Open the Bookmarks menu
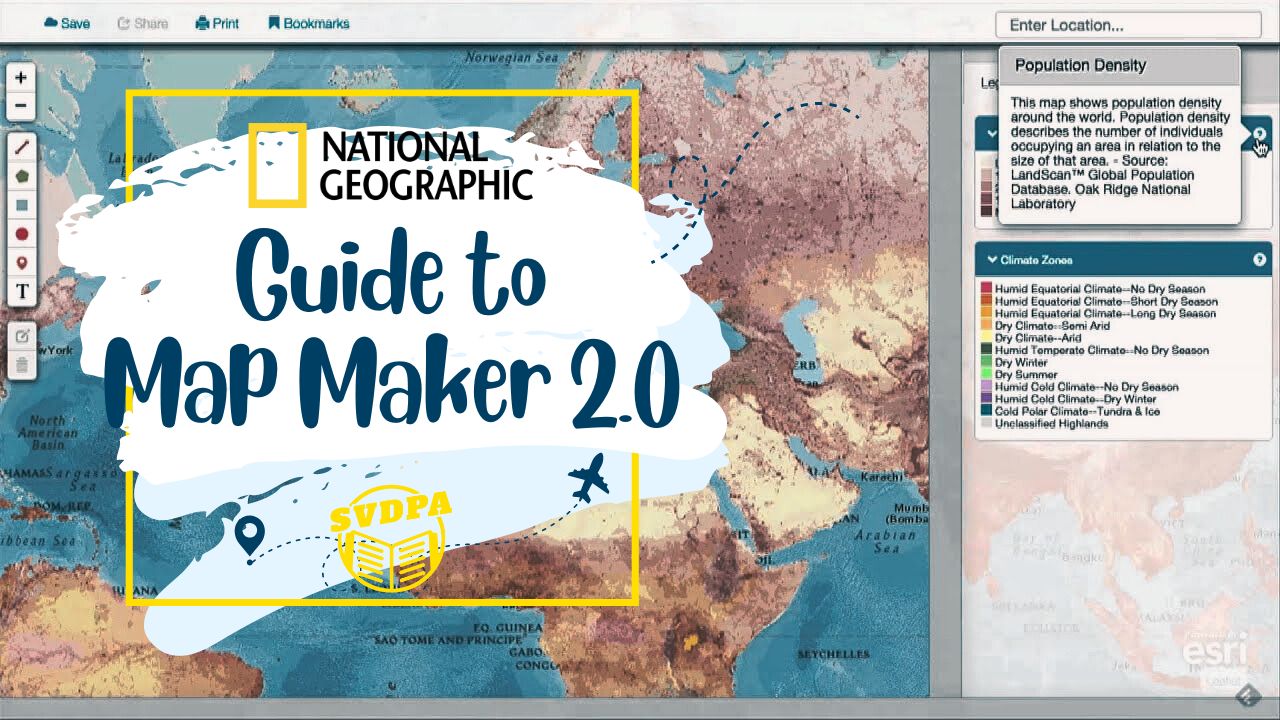1280x720 pixels. (x=309, y=23)
